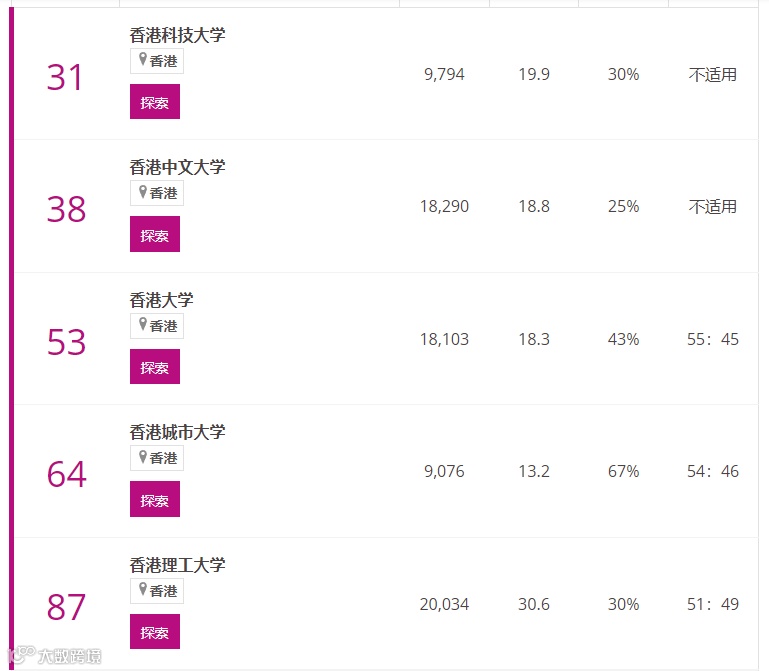
Task: Click the 探索 button for 香港大学
Action: point(154,366)
